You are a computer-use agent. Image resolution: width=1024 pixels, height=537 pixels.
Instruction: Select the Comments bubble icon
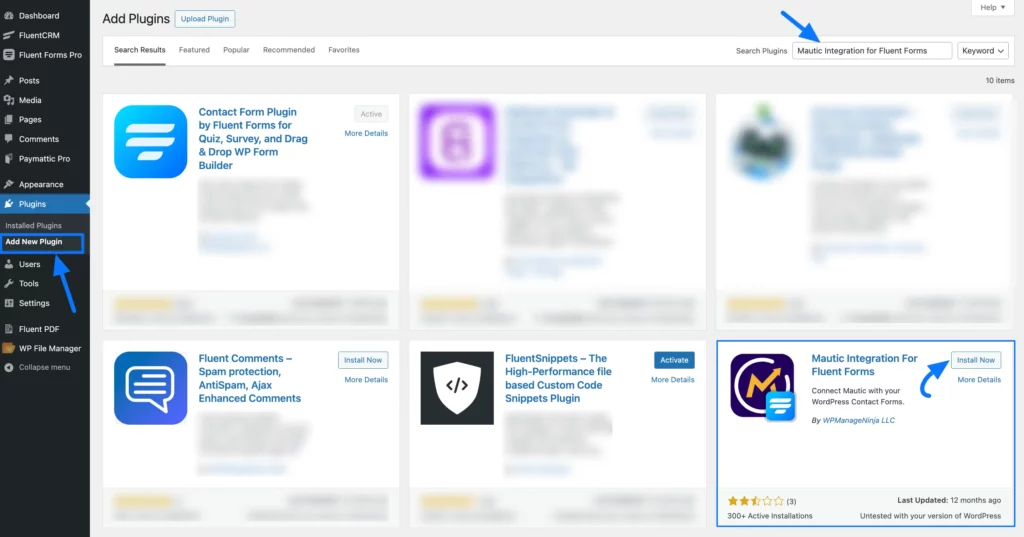(9, 139)
